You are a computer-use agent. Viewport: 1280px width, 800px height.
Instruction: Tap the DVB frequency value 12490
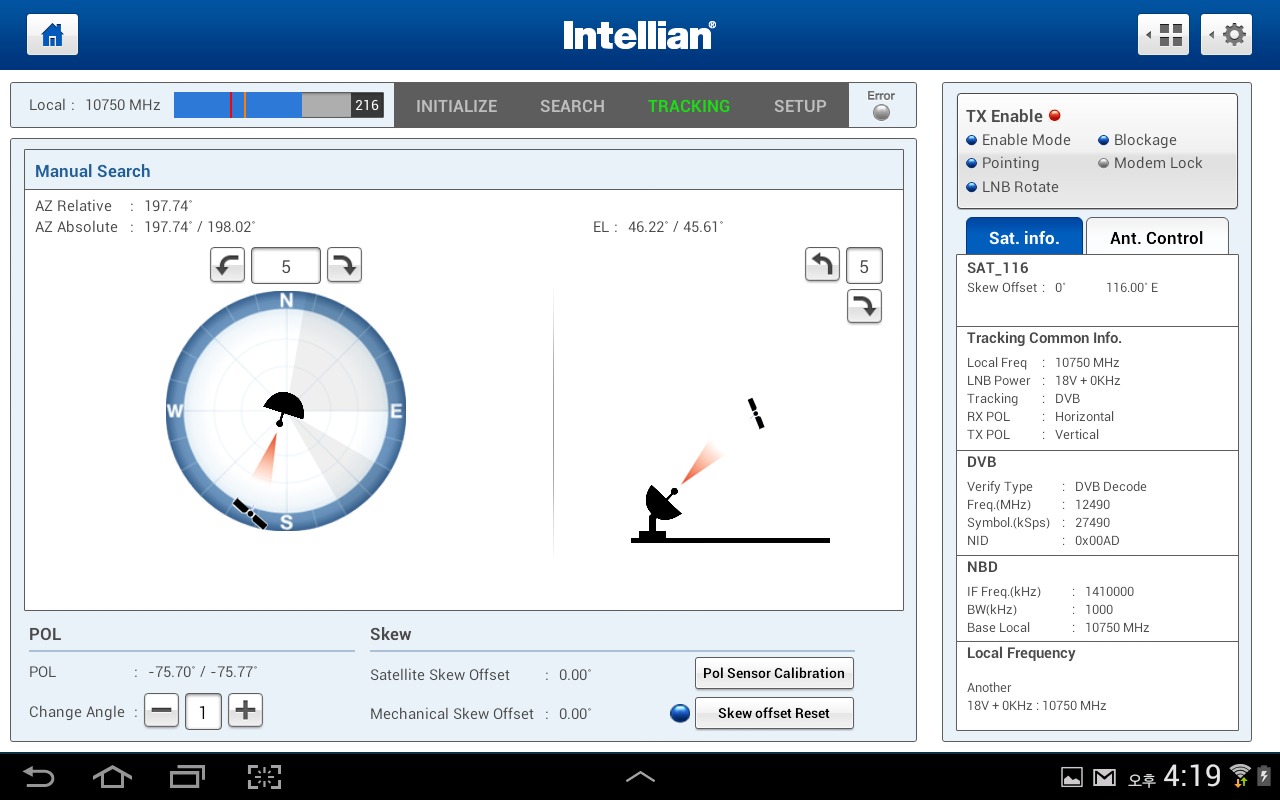click(1092, 505)
